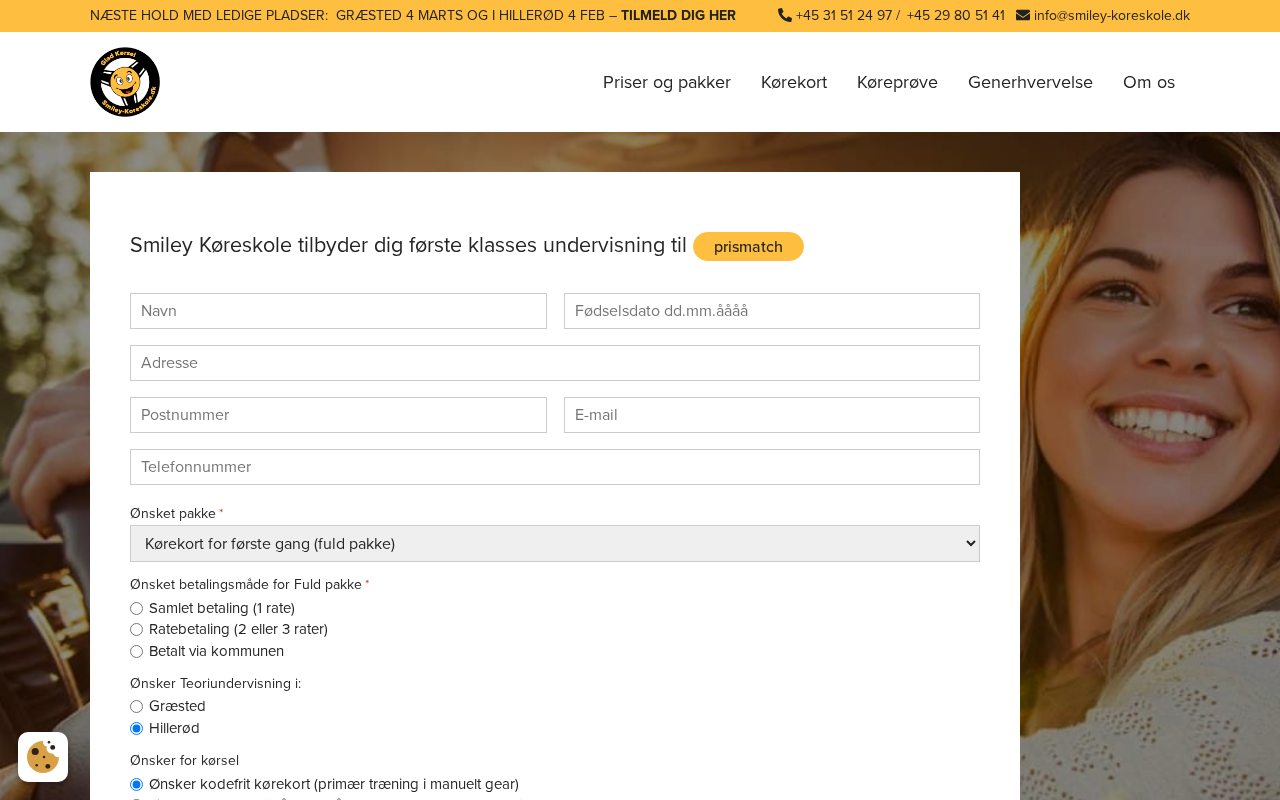Expand the Ønsket pakke dropdown
The width and height of the screenshot is (1280, 800).
click(x=555, y=544)
